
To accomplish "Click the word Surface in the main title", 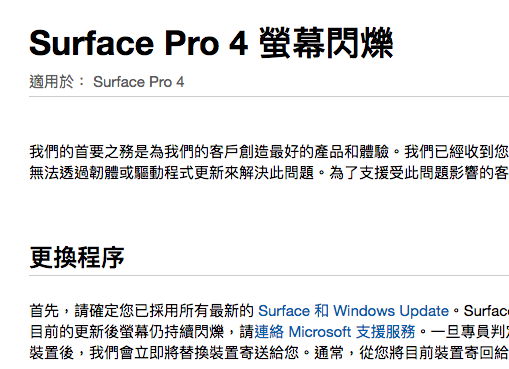I will pyautogui.click(x=92, y=43).
